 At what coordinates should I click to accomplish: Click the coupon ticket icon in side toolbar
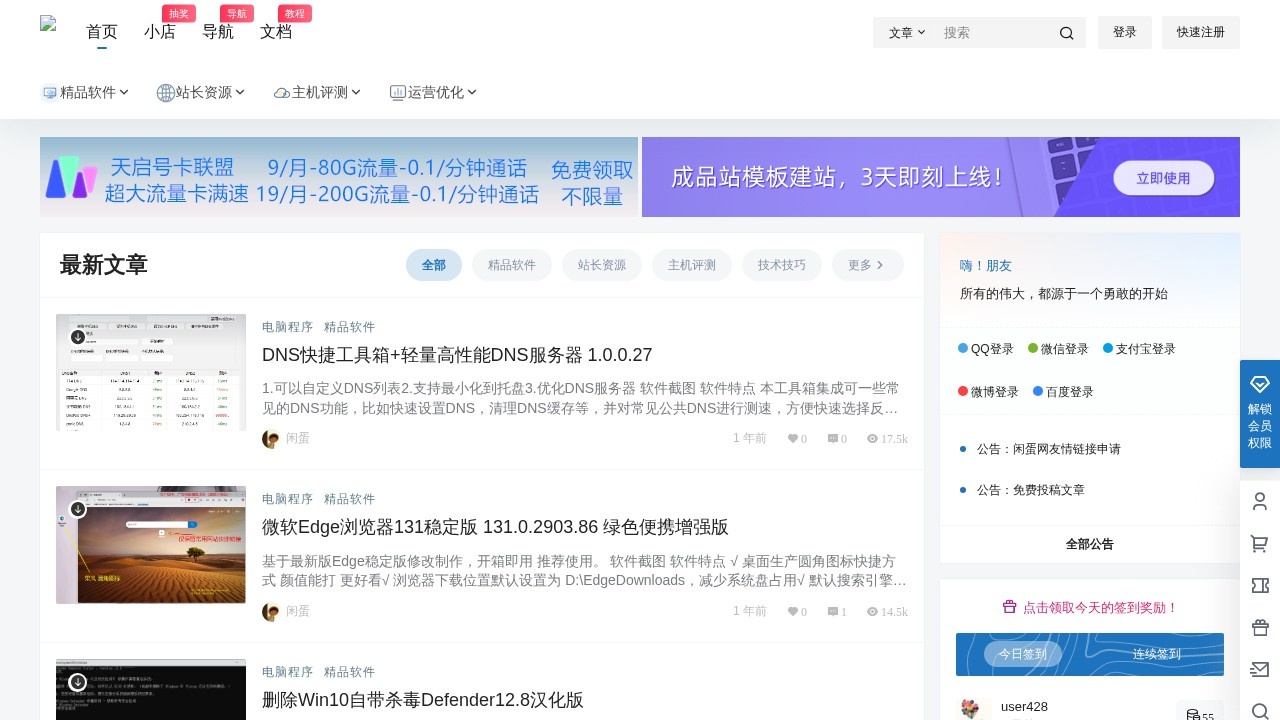[x=1260, y=586]
